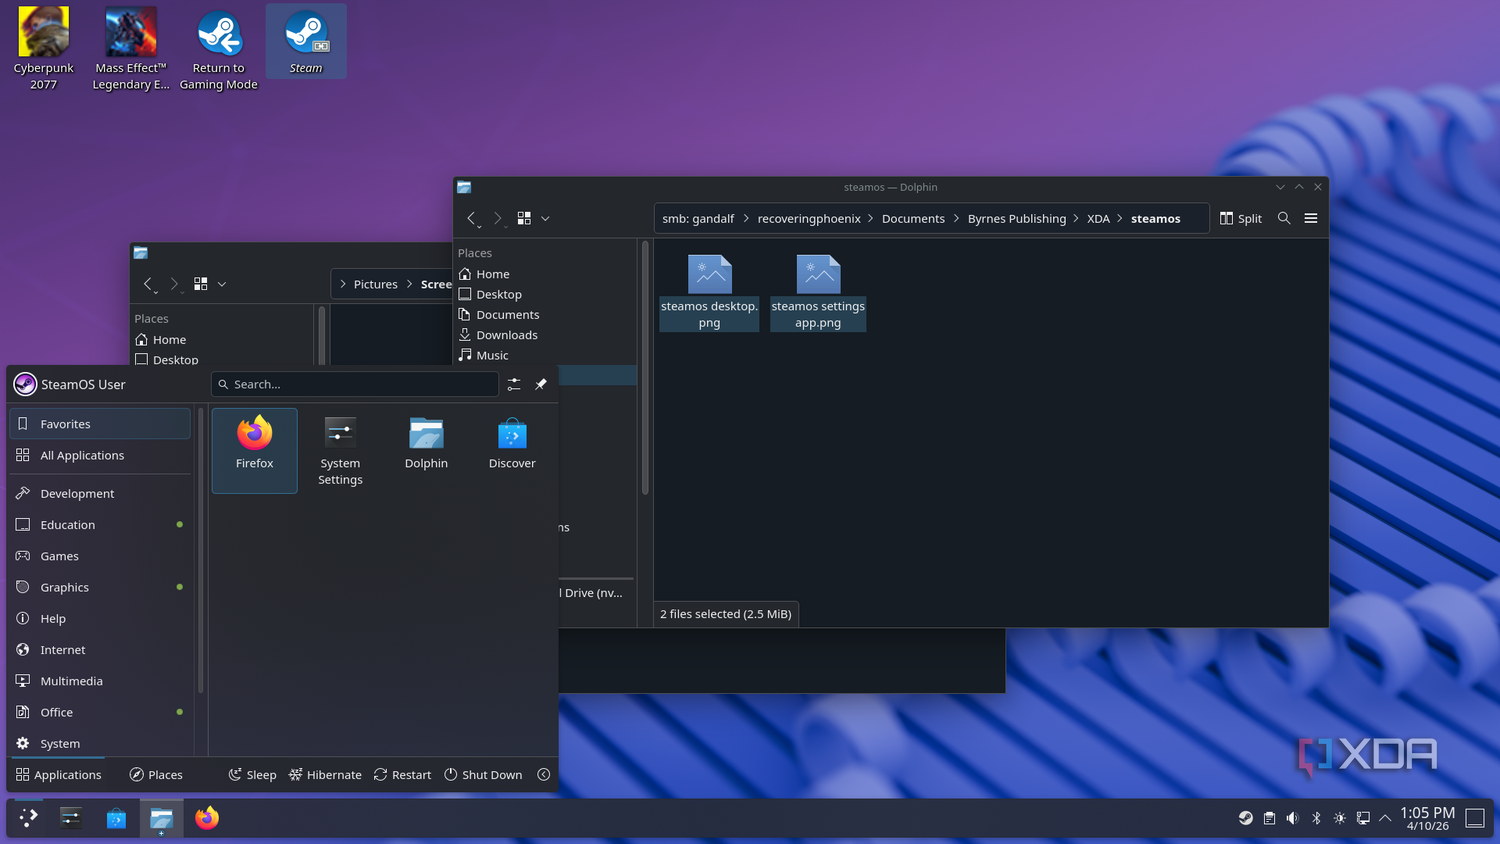The image size is (1500, 844).
Task: Click 'Documents' breadcrumb in path bar
Action: point(913,219)
